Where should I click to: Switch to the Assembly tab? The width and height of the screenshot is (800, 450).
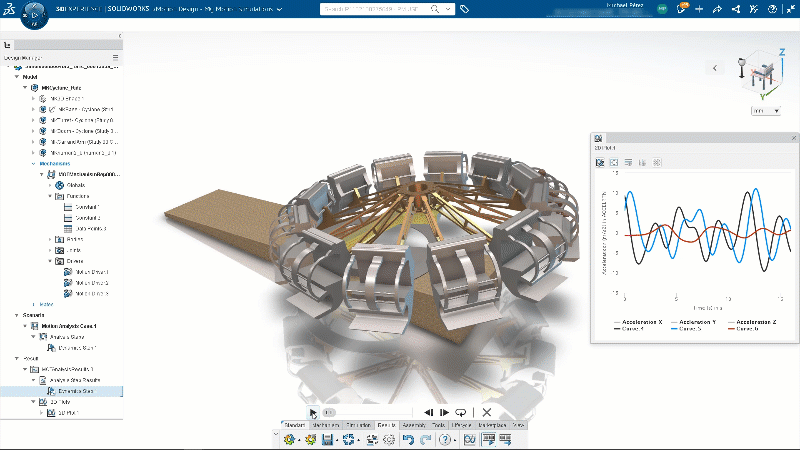tap(413, 425)
